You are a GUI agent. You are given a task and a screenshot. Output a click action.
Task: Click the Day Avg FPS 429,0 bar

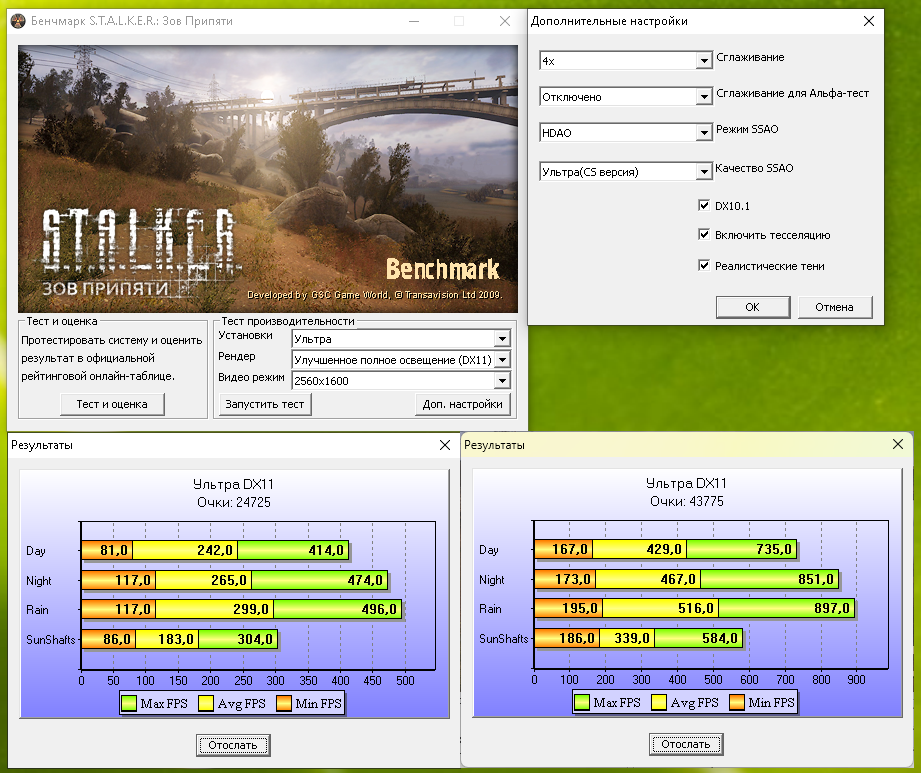click(640, 549)
